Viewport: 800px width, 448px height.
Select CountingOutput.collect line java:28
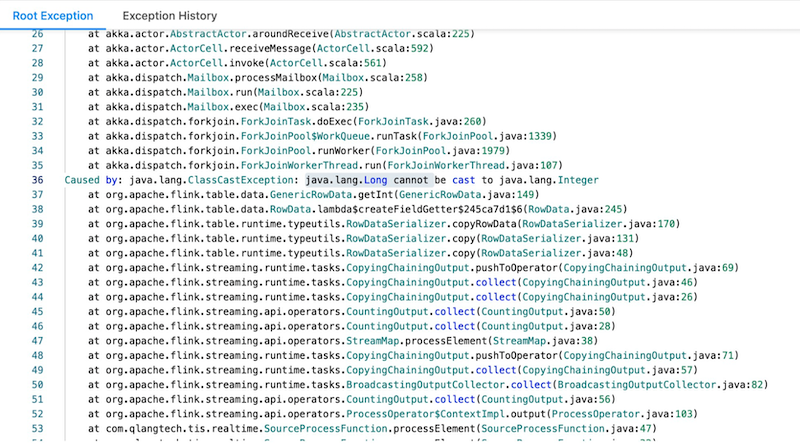click(x=352, y=327)
